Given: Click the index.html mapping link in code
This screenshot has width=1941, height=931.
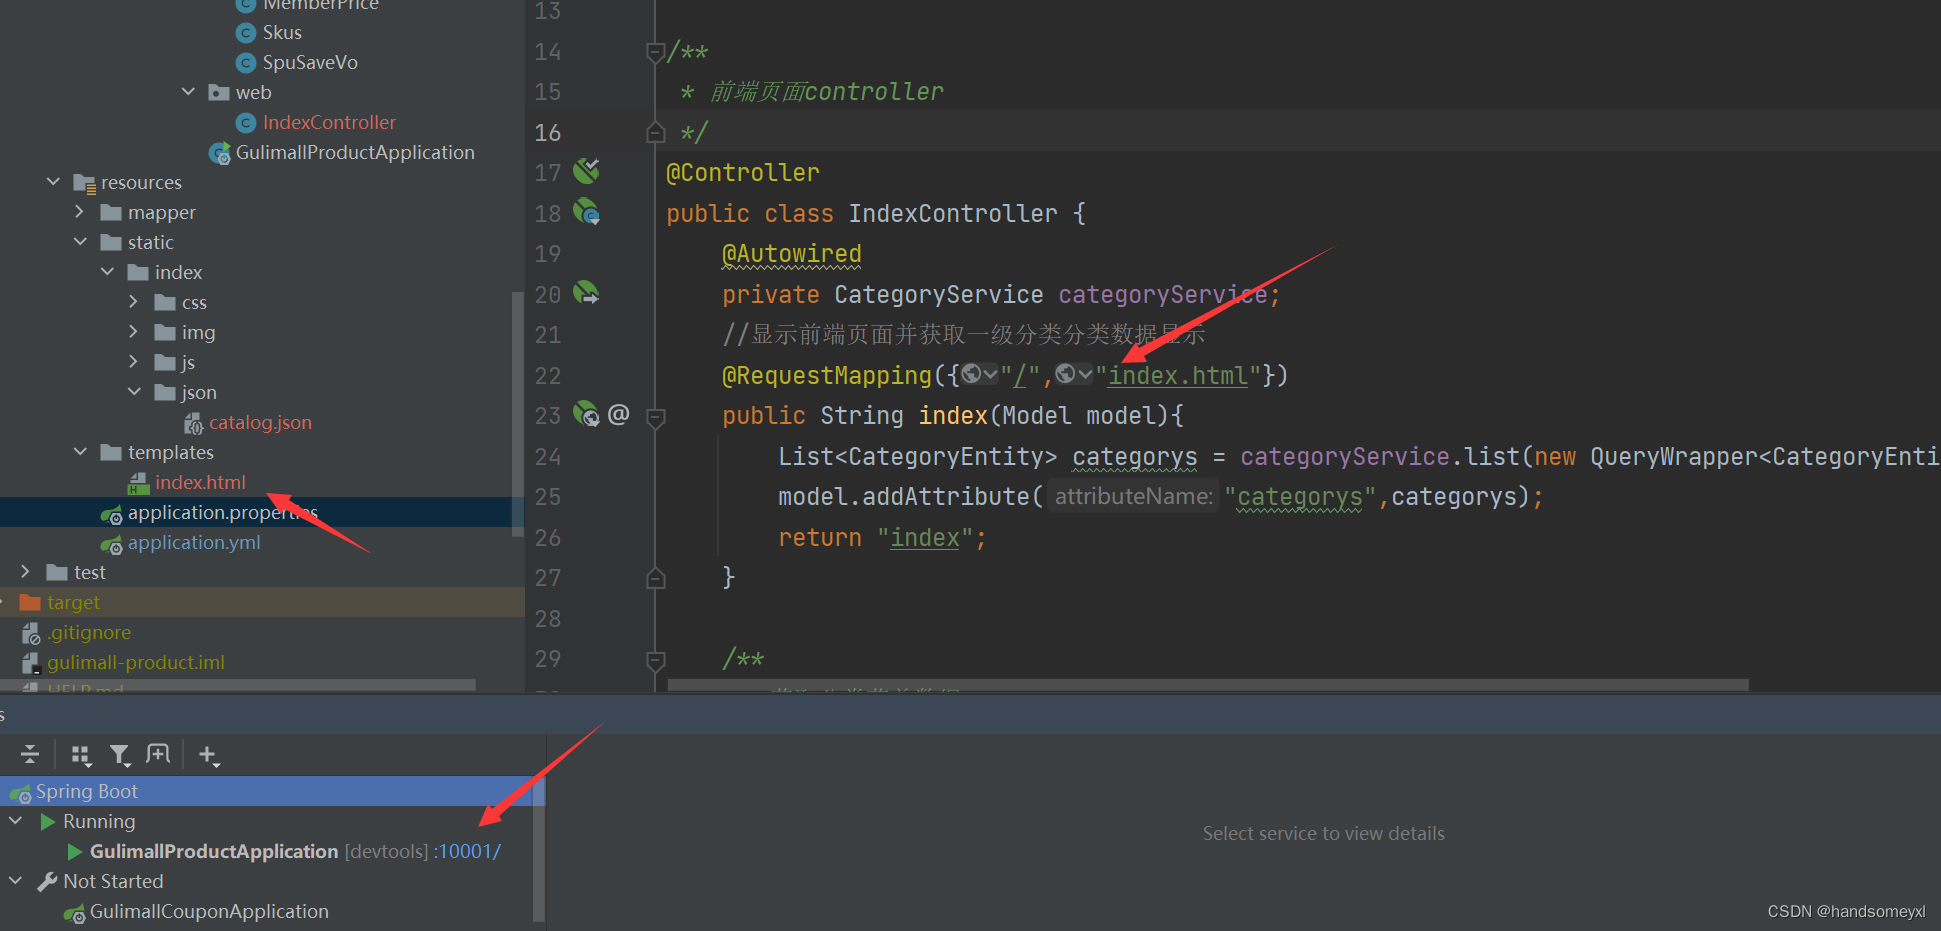Looking at the screenshot, I should 1178,376.
